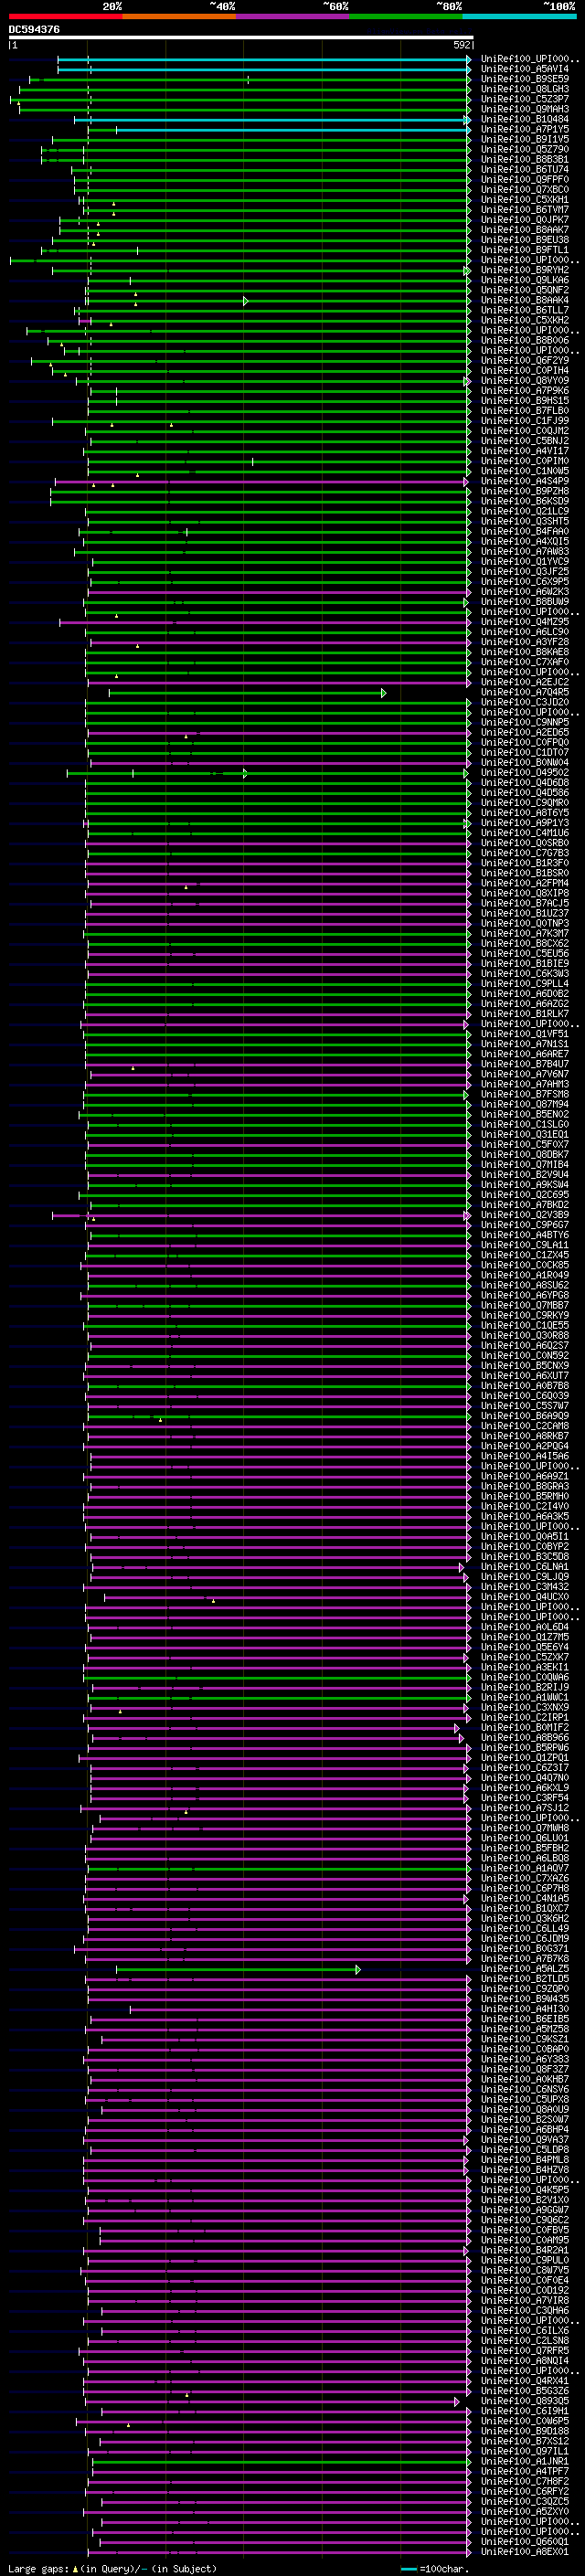The image size is (585, 2576).
Task: Click the UniRef100_Q6F2Y9 hit label
Action: [x=525, y=360]
